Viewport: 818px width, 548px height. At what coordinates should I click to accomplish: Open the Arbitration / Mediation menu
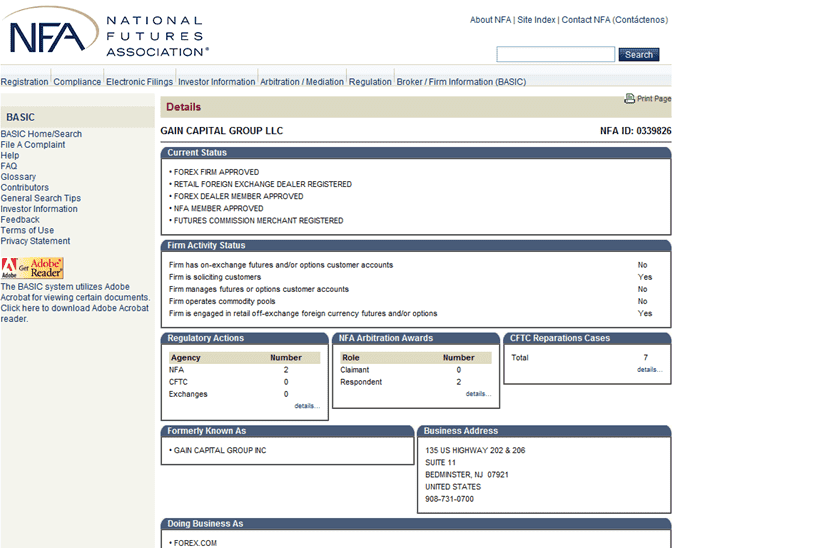[302, 82]
